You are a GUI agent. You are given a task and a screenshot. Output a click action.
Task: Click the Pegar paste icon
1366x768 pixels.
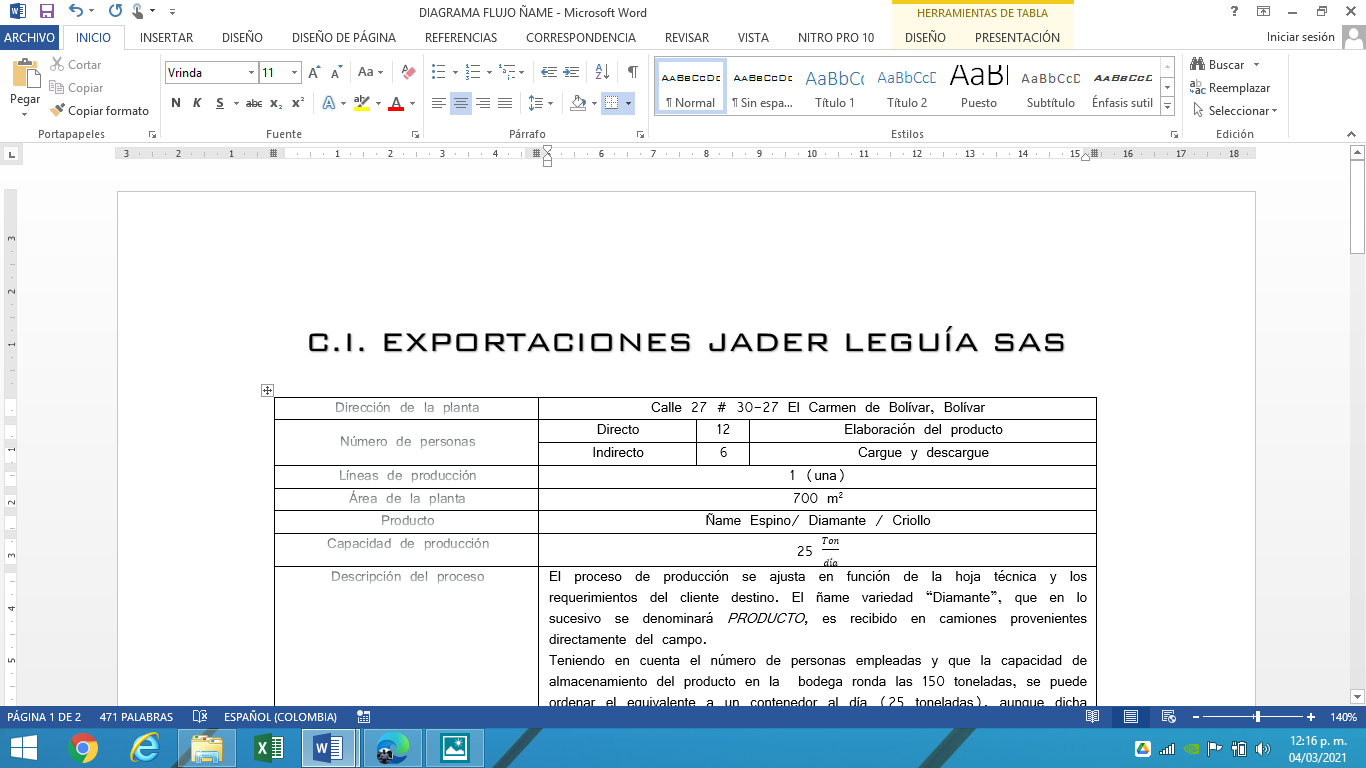[x=25, y=75]
